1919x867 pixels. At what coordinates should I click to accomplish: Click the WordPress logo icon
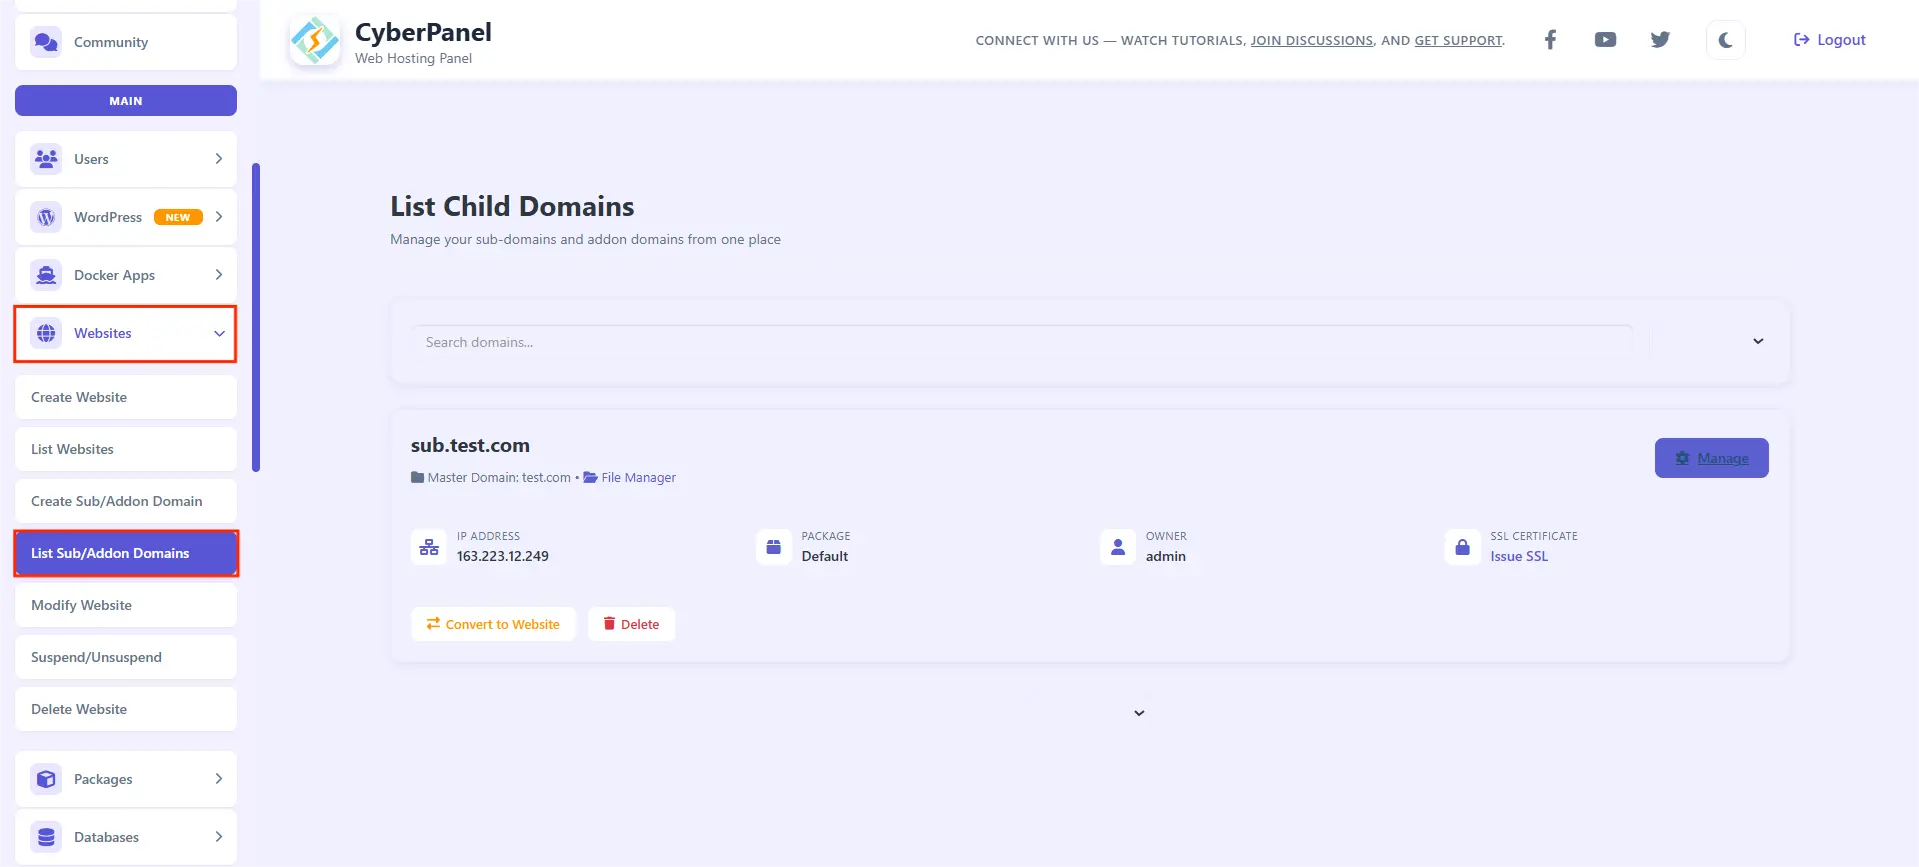coord(46,217)
